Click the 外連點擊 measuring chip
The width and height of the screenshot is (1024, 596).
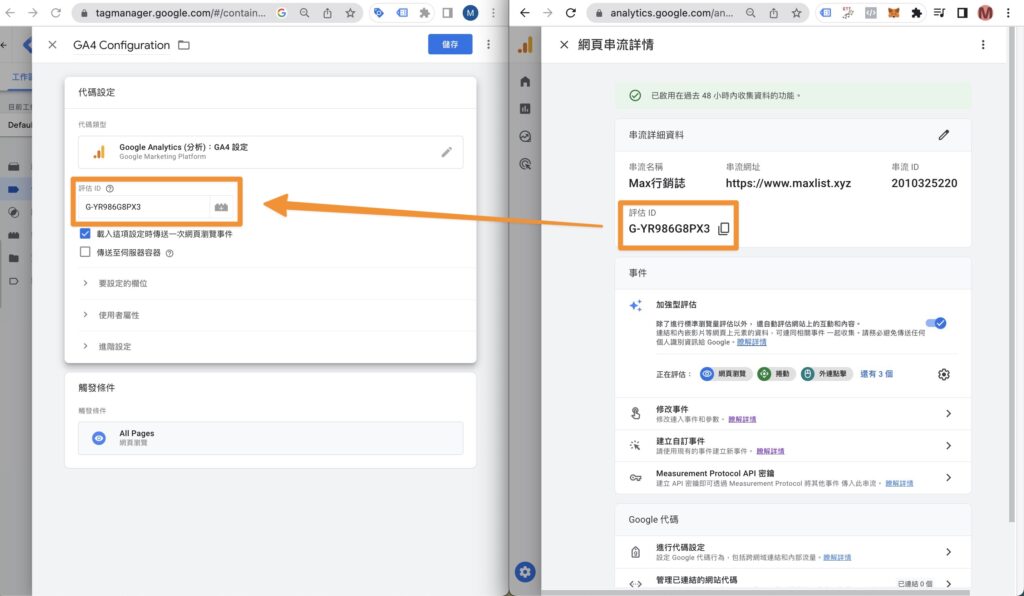point(827,374)
